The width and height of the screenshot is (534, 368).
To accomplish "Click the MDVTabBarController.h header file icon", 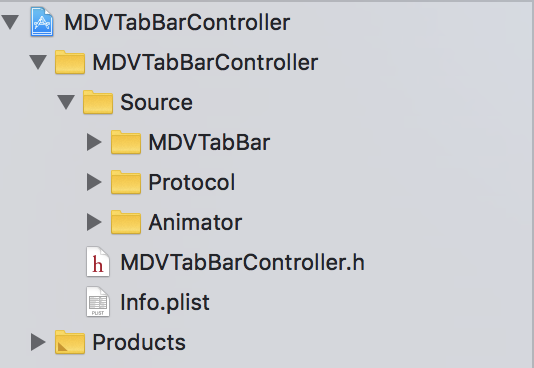I will [98, 261].
